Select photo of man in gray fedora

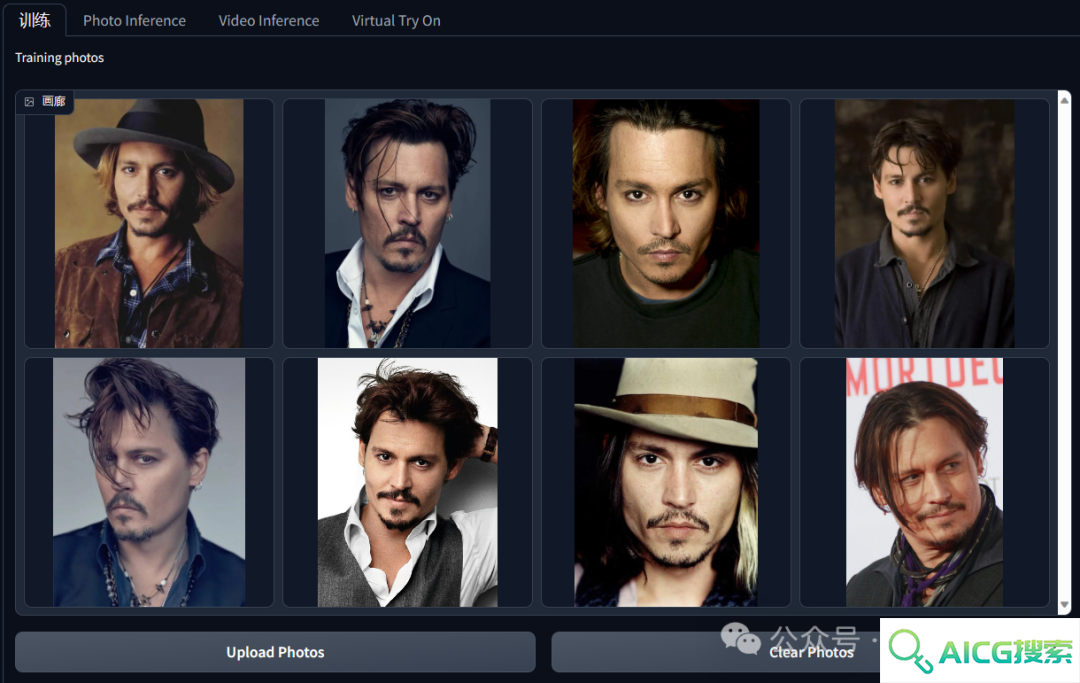point(149,223)
